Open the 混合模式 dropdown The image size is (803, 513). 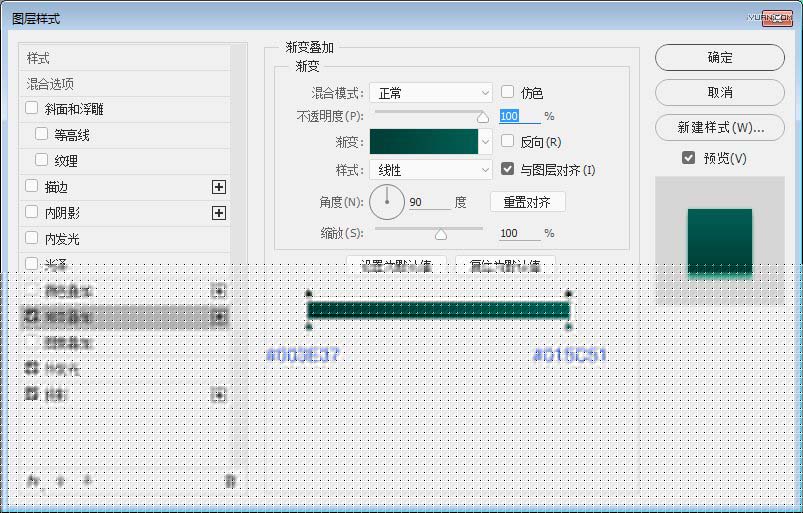pyautogui.click(x=430, y=93)
